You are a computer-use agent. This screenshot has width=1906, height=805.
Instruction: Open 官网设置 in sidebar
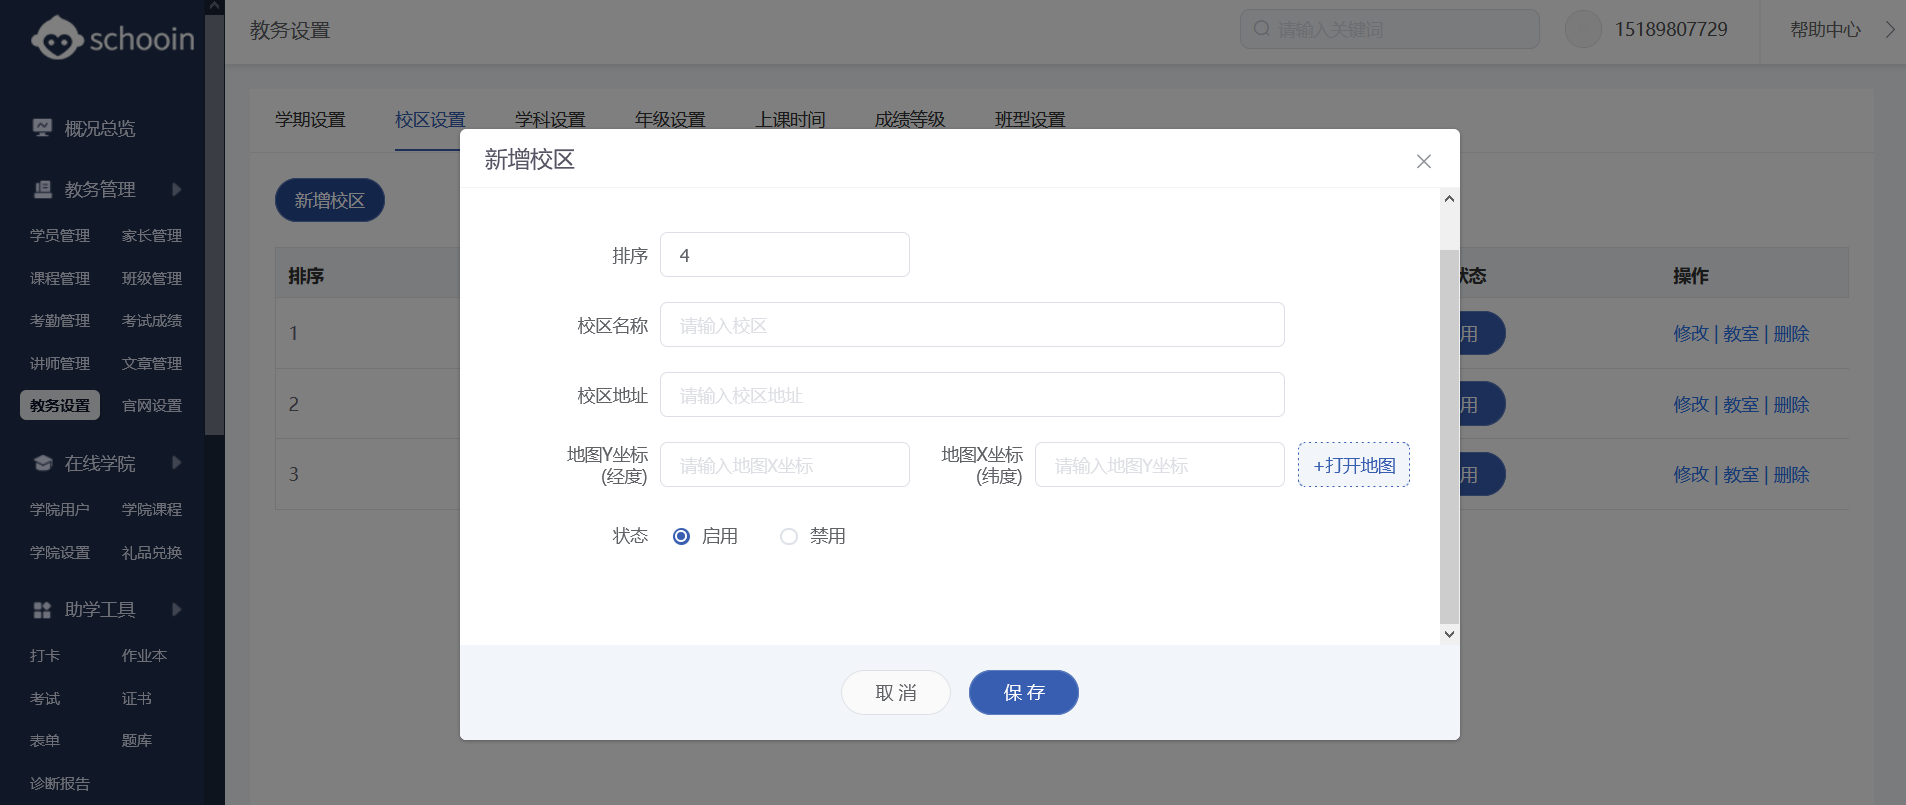[152, 406]
